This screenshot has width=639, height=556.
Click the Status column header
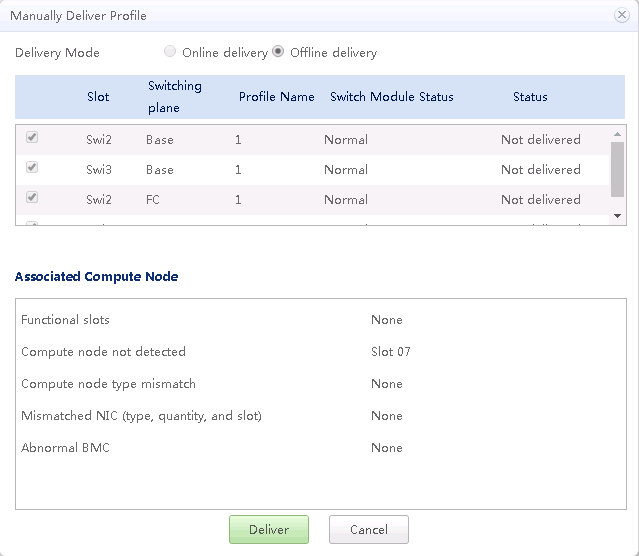point(530,97)
